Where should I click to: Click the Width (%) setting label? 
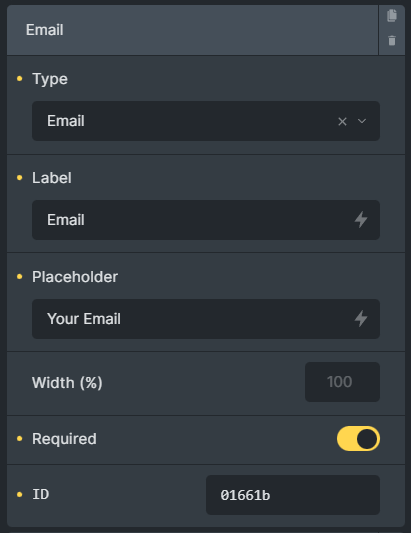pyautogui.click(x=67, y=383)
